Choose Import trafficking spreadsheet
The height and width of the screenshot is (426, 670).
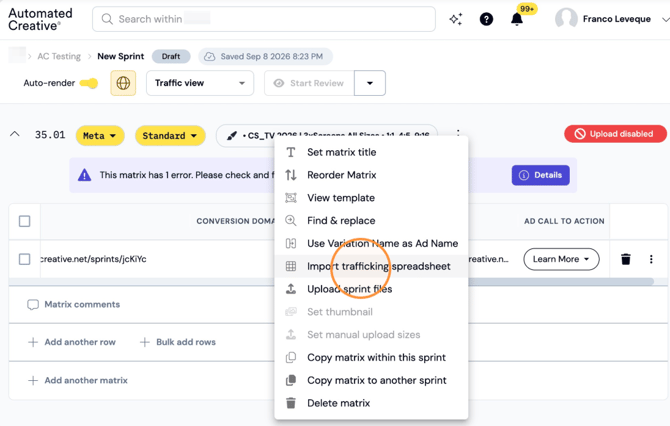click(371, 266)
